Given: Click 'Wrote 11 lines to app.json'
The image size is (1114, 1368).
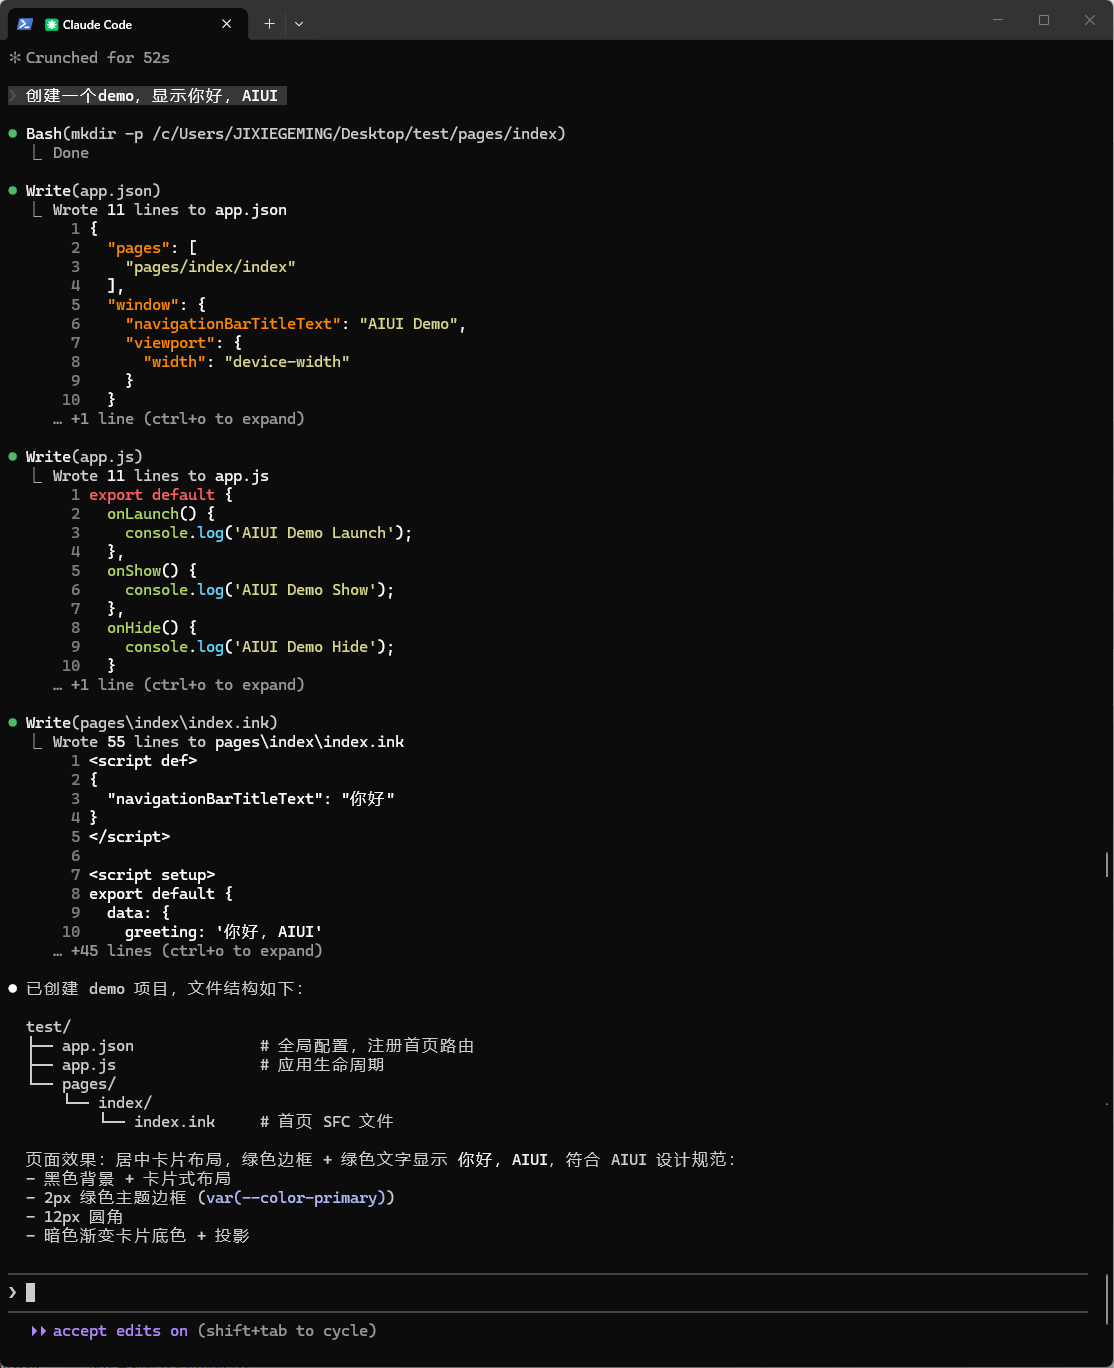Looking at the screenshot, I should tap(170, 210).
